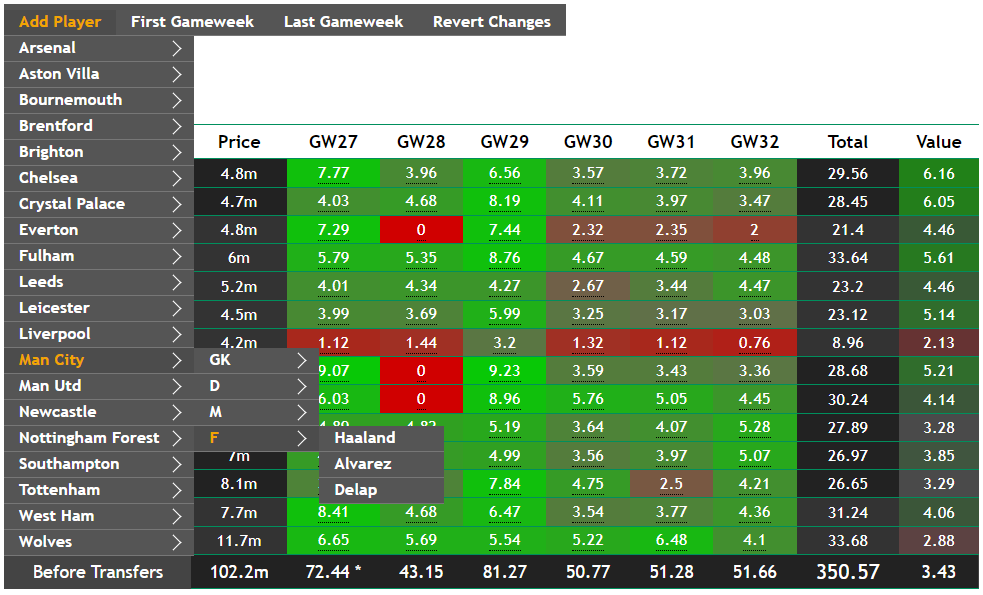This screenshot has width=983, height=595.
Task: Expand Chelsea submenu
Action: coord(99,178)
